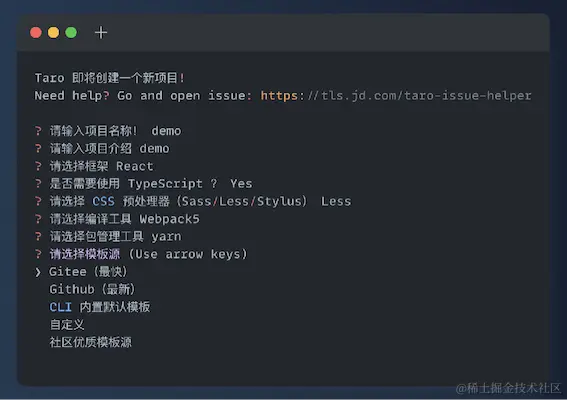Choose the 自定义 custom option
The height and width of the screenshot is (400, 567).
(x=67, y=324)
